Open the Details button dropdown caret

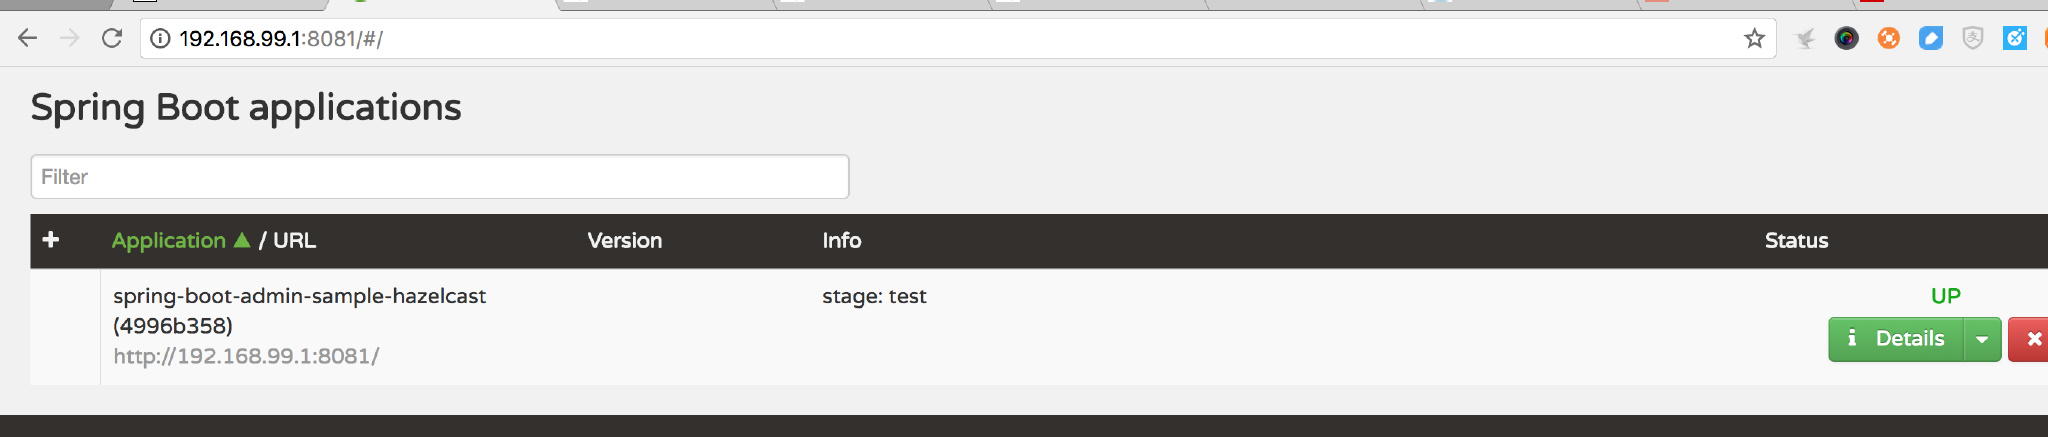(1982, 340)
